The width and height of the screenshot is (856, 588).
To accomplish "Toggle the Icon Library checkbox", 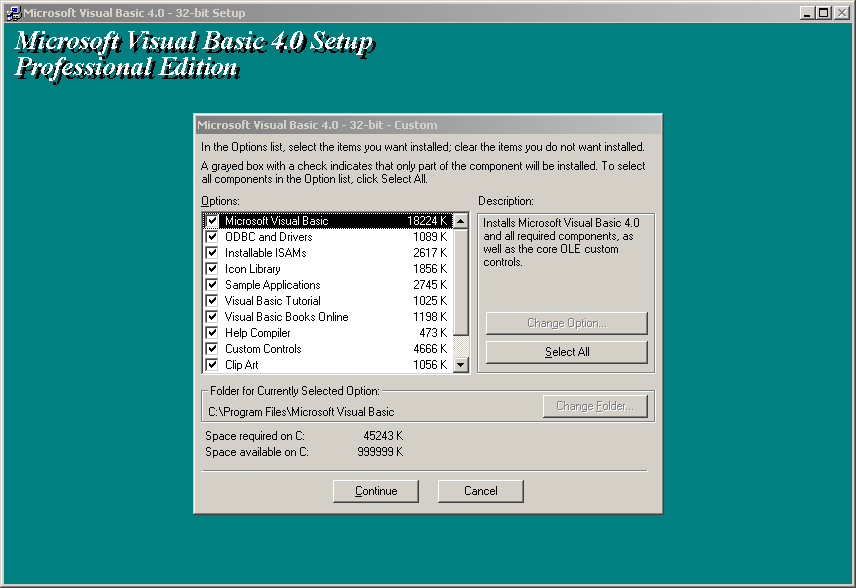I will click(x=212, y=269).
